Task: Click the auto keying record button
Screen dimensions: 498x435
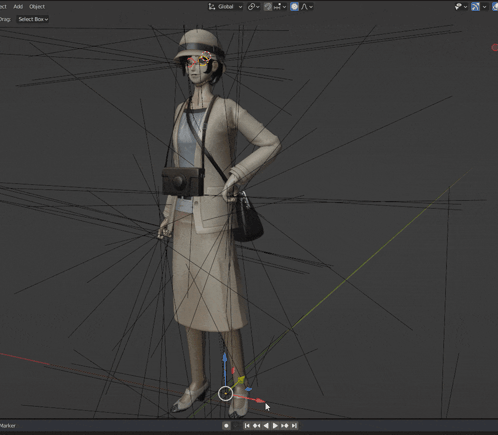Action: click(x=226, y=426)
